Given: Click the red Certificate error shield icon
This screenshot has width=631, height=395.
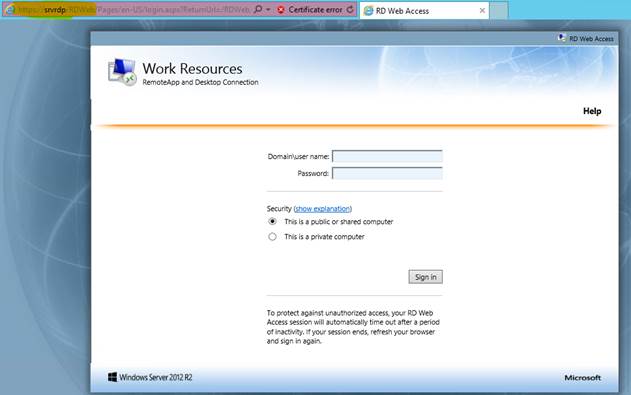Looking at the screenshot, I should coord(281,10).
